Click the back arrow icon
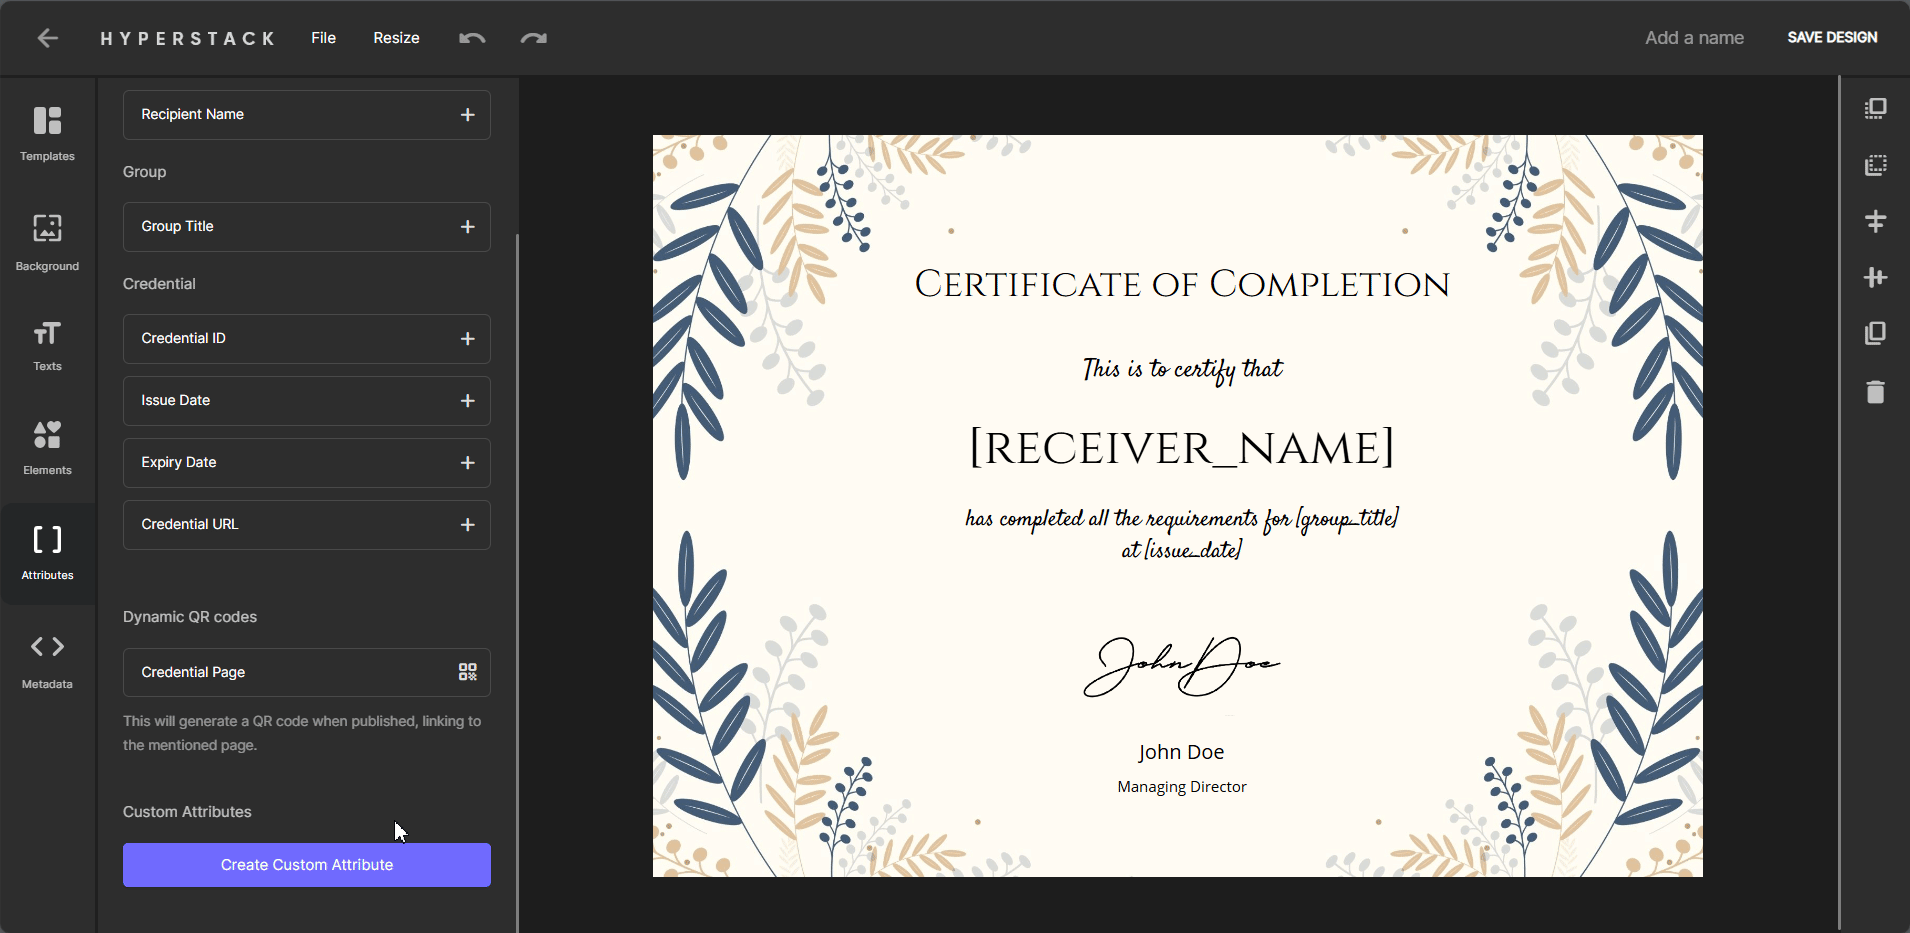1910x933 pixels. click(x=47, y=38)
